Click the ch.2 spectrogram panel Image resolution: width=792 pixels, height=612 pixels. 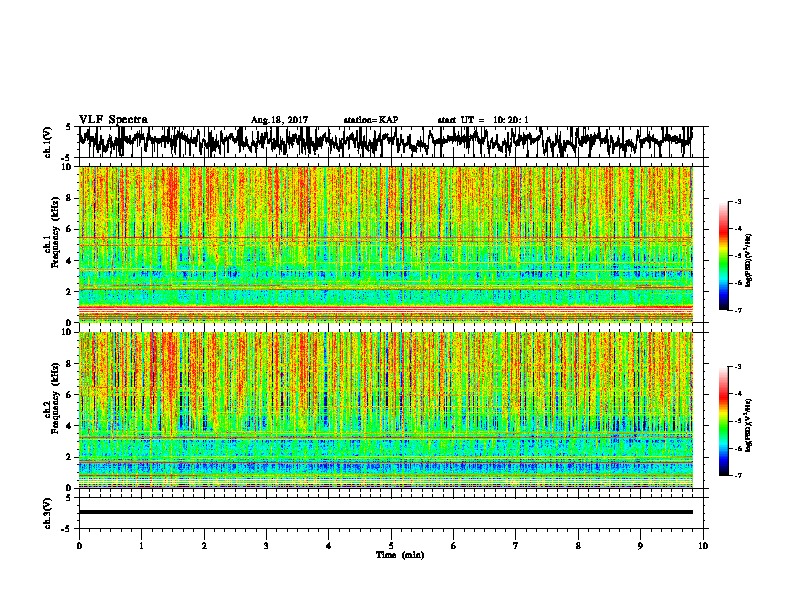(x=385, y=410)
